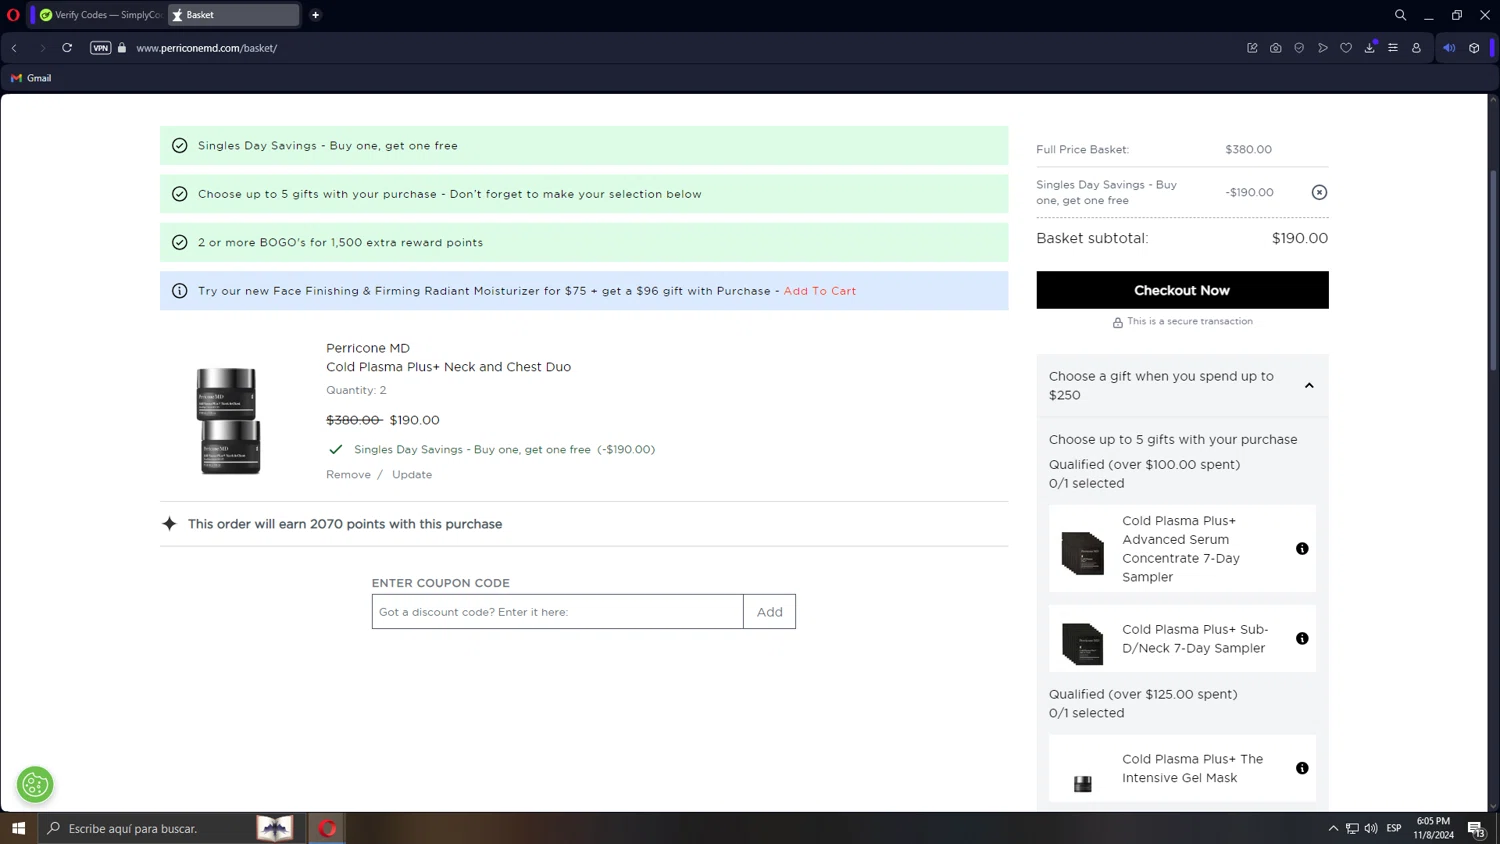The height and width of the screenshot is (844, 1500).
Task: Open the page edit/notes icon in address bar
Action: (1252, 48)
